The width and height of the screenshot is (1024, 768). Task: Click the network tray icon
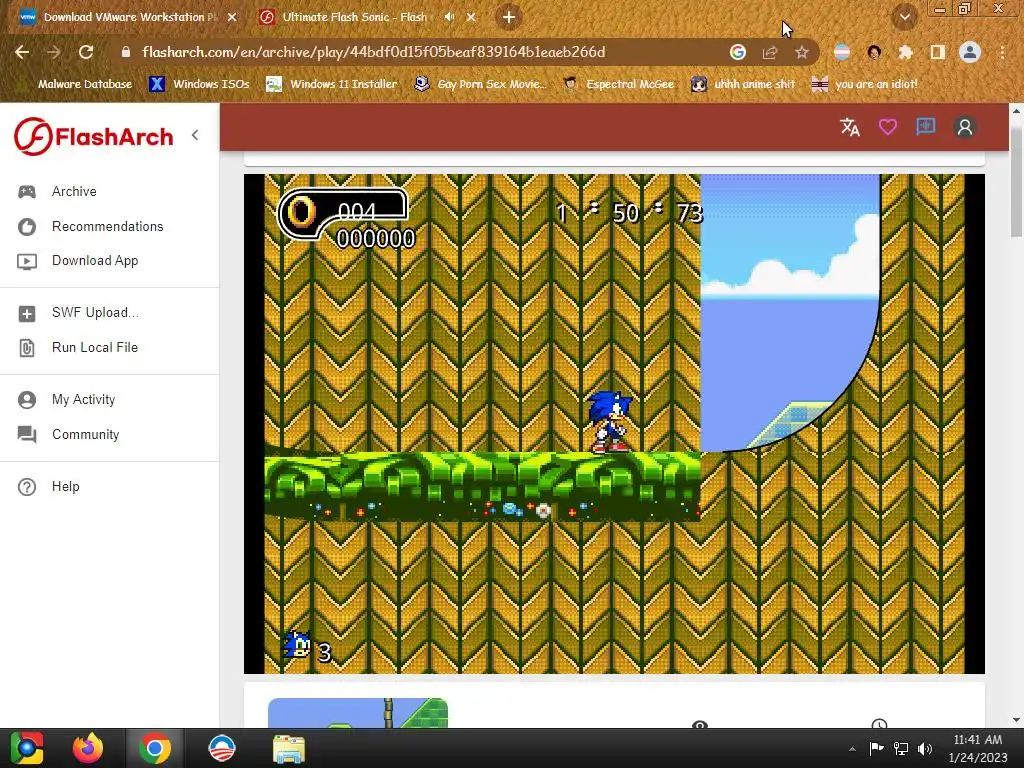pyautogui.click(x=901, y=749)
